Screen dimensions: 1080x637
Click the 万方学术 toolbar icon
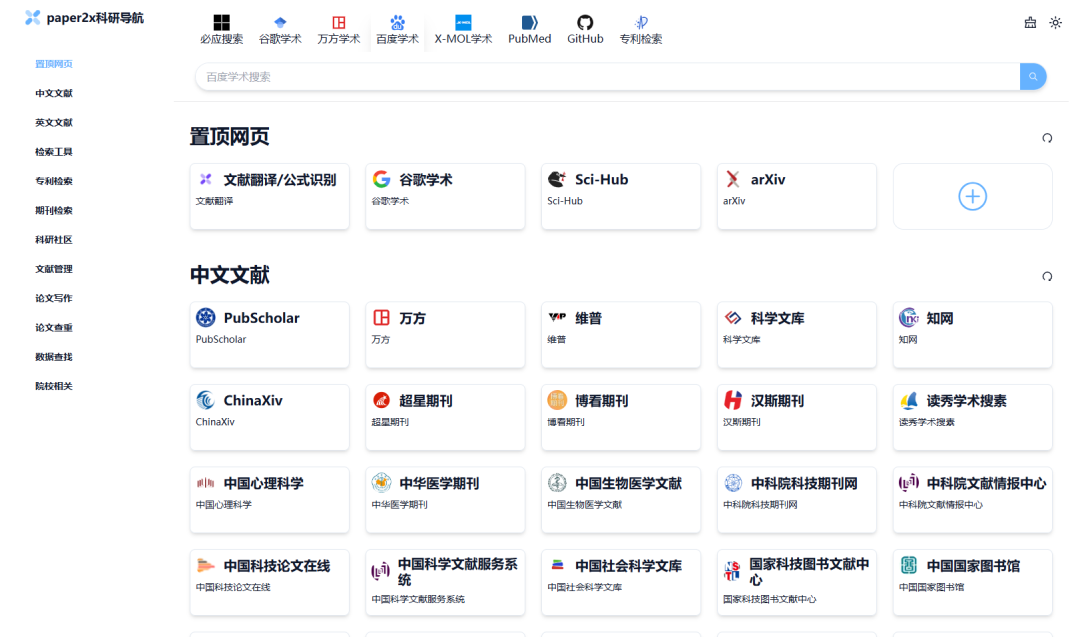click(x=339, y=28)
